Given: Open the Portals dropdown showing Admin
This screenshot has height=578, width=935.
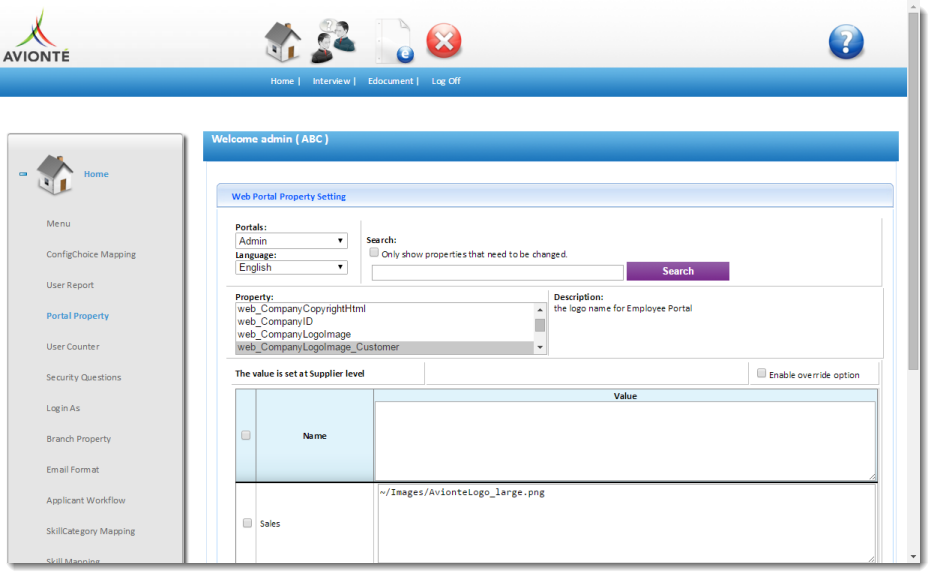Looking at the screenshot, I should (291, 241).
